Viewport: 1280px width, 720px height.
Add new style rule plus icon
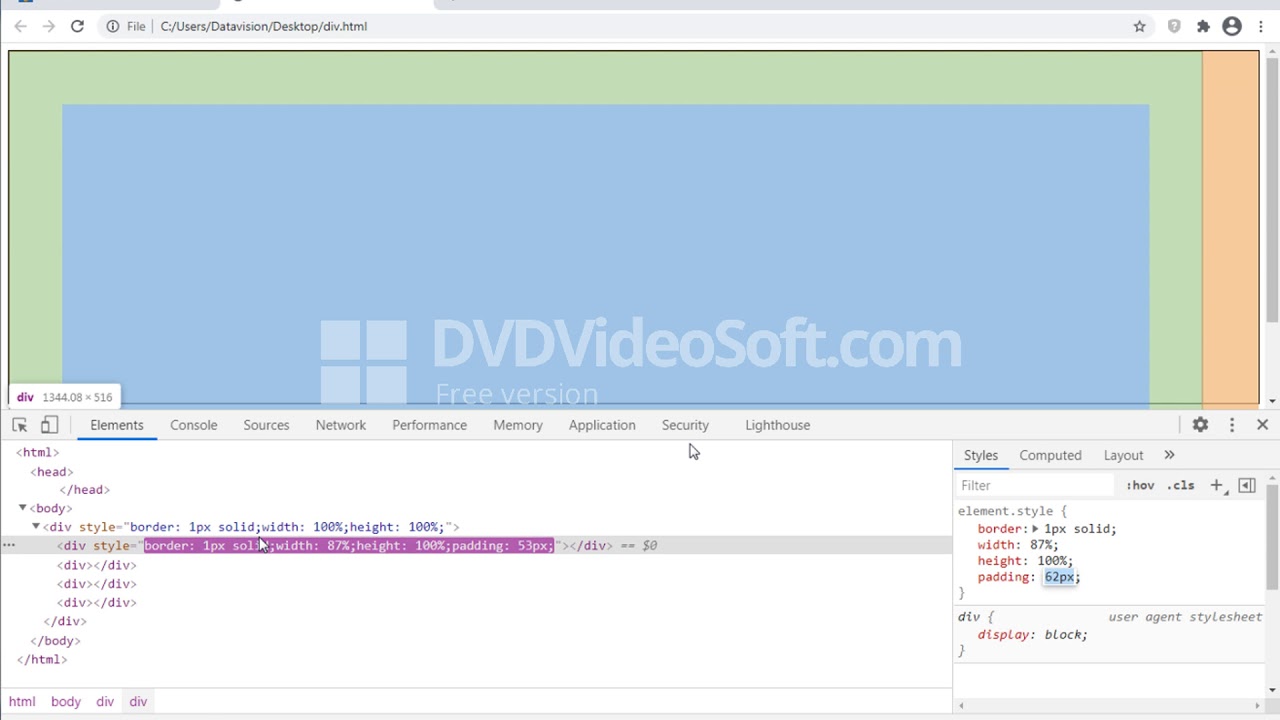coord(1217,485)
